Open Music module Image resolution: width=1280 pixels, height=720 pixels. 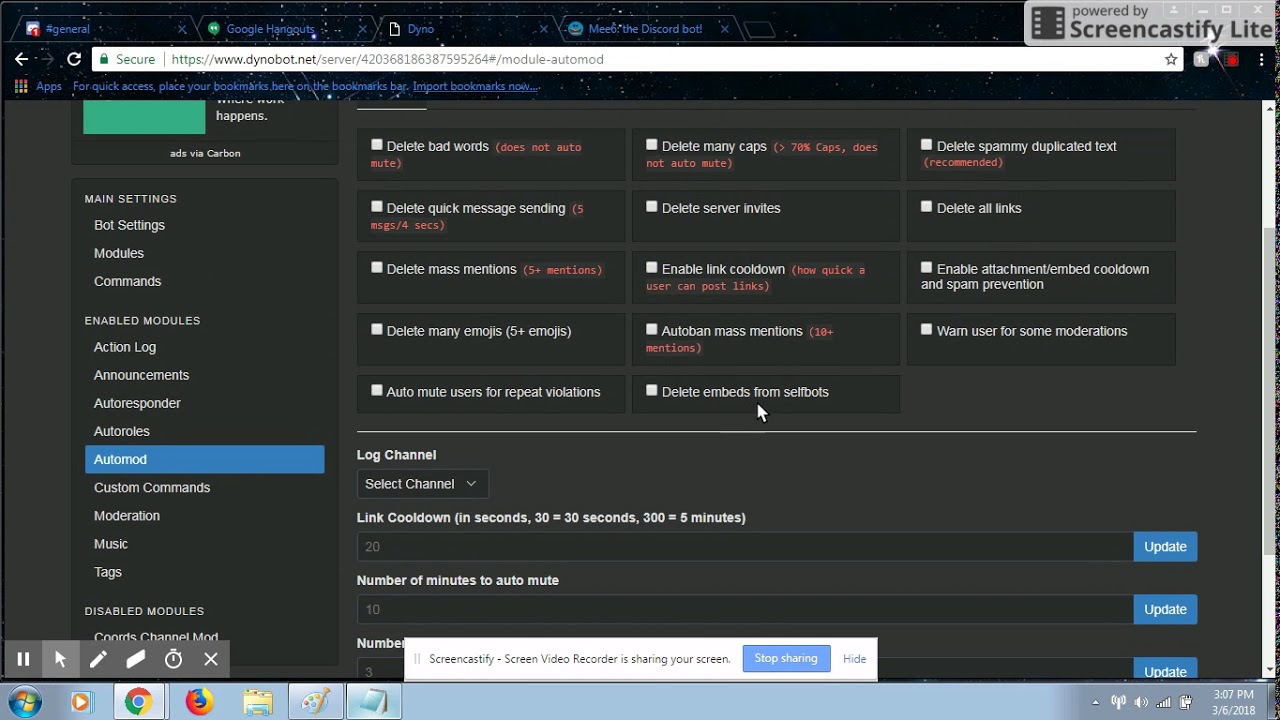[111, 543]
